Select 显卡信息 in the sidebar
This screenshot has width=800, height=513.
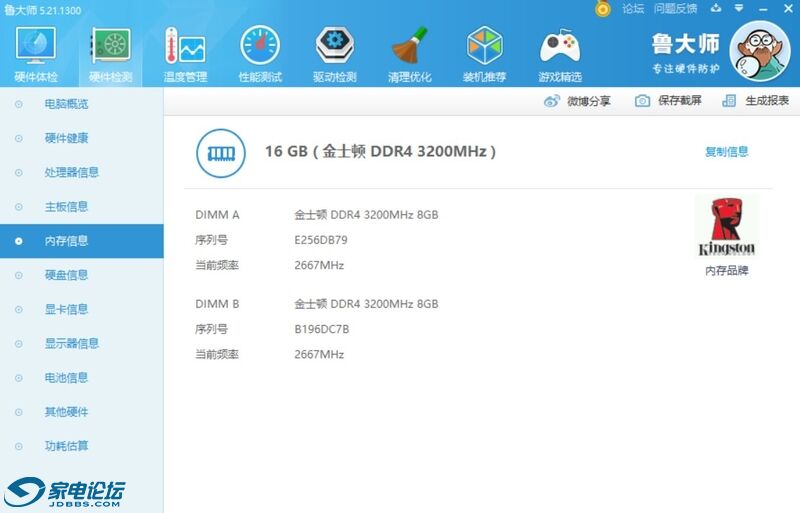click(82, 309)
